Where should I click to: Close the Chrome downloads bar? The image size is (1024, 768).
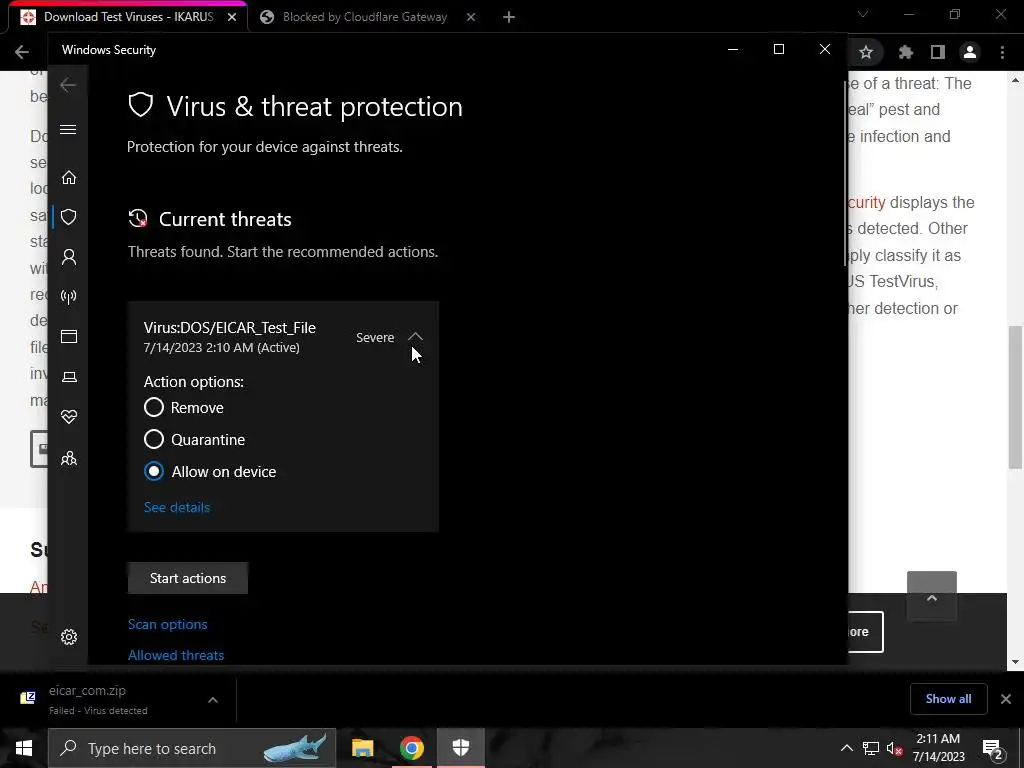1006,699
